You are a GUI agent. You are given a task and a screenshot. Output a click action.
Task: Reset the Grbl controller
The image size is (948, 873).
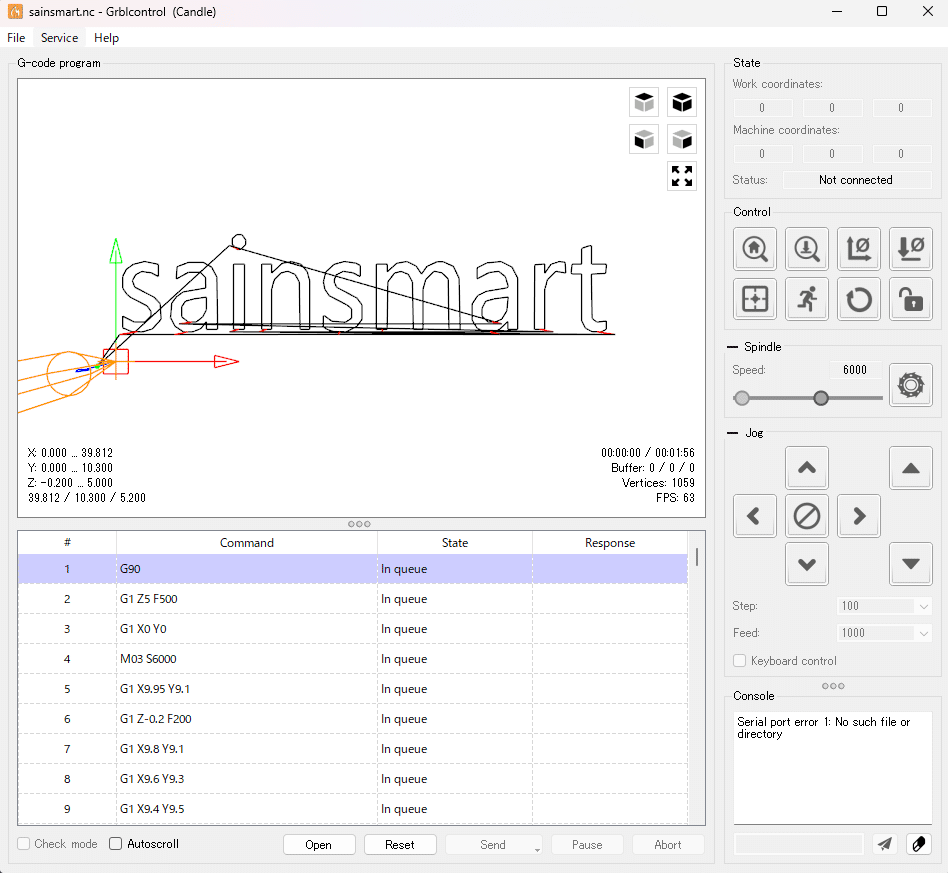(859, 299)
